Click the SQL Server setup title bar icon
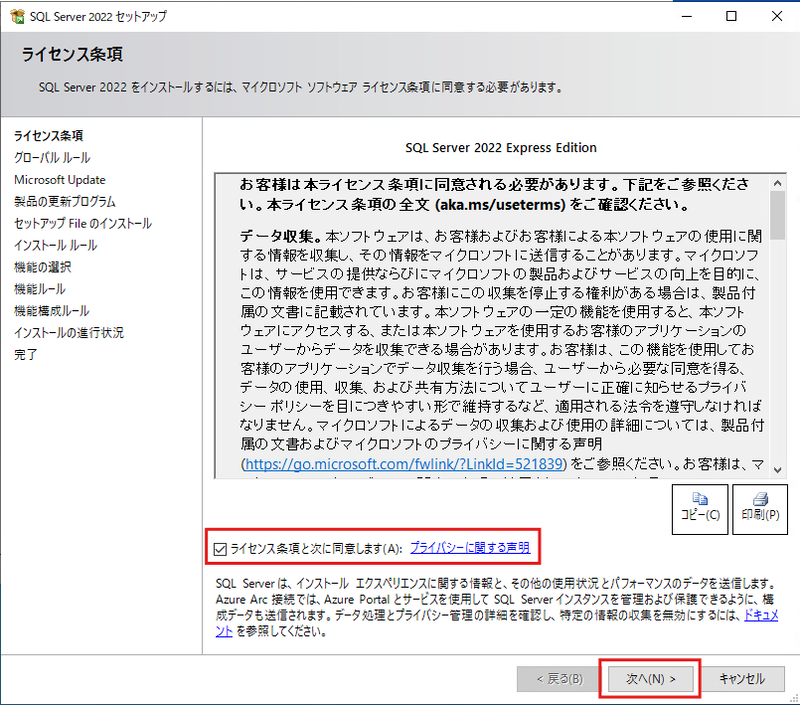The image size is (800, 705). [17, 16]
